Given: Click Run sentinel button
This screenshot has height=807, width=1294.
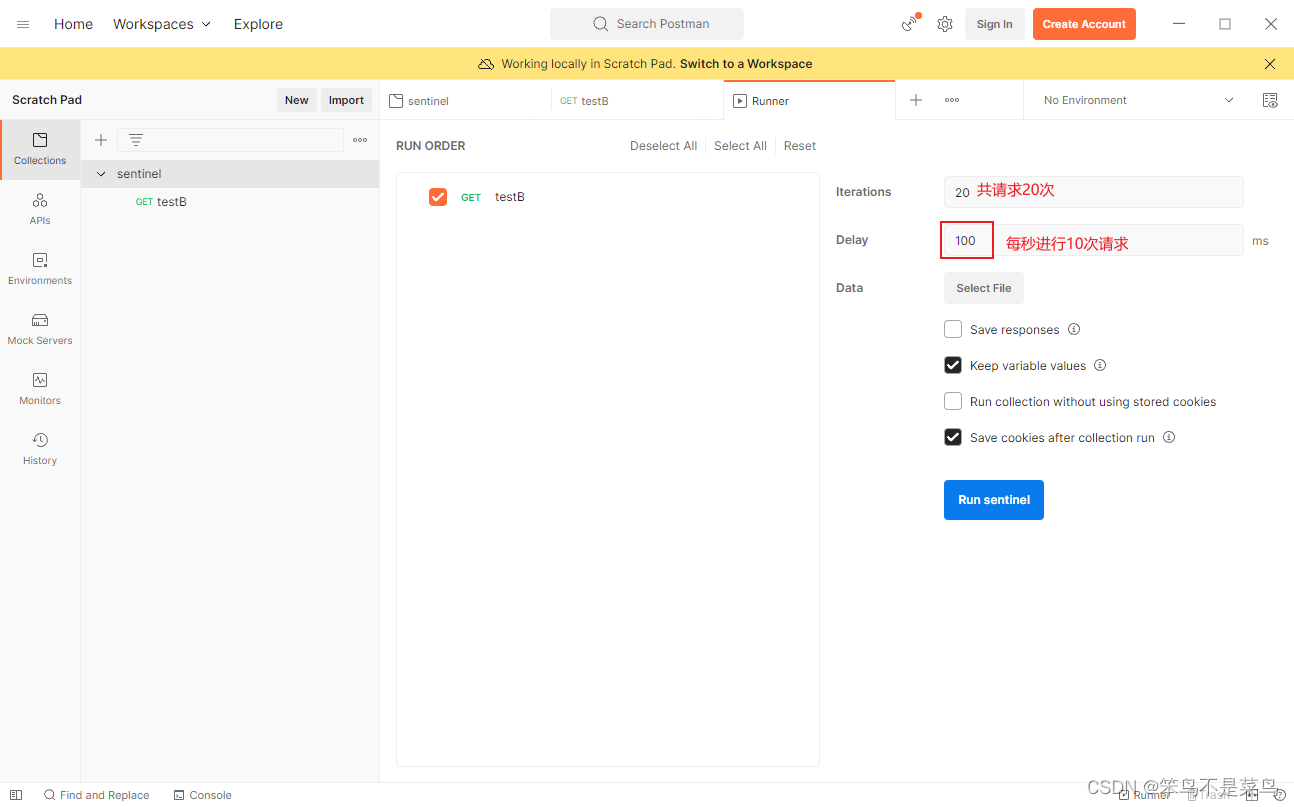Looking at the screenshot, I should click(x=994, y=500).
